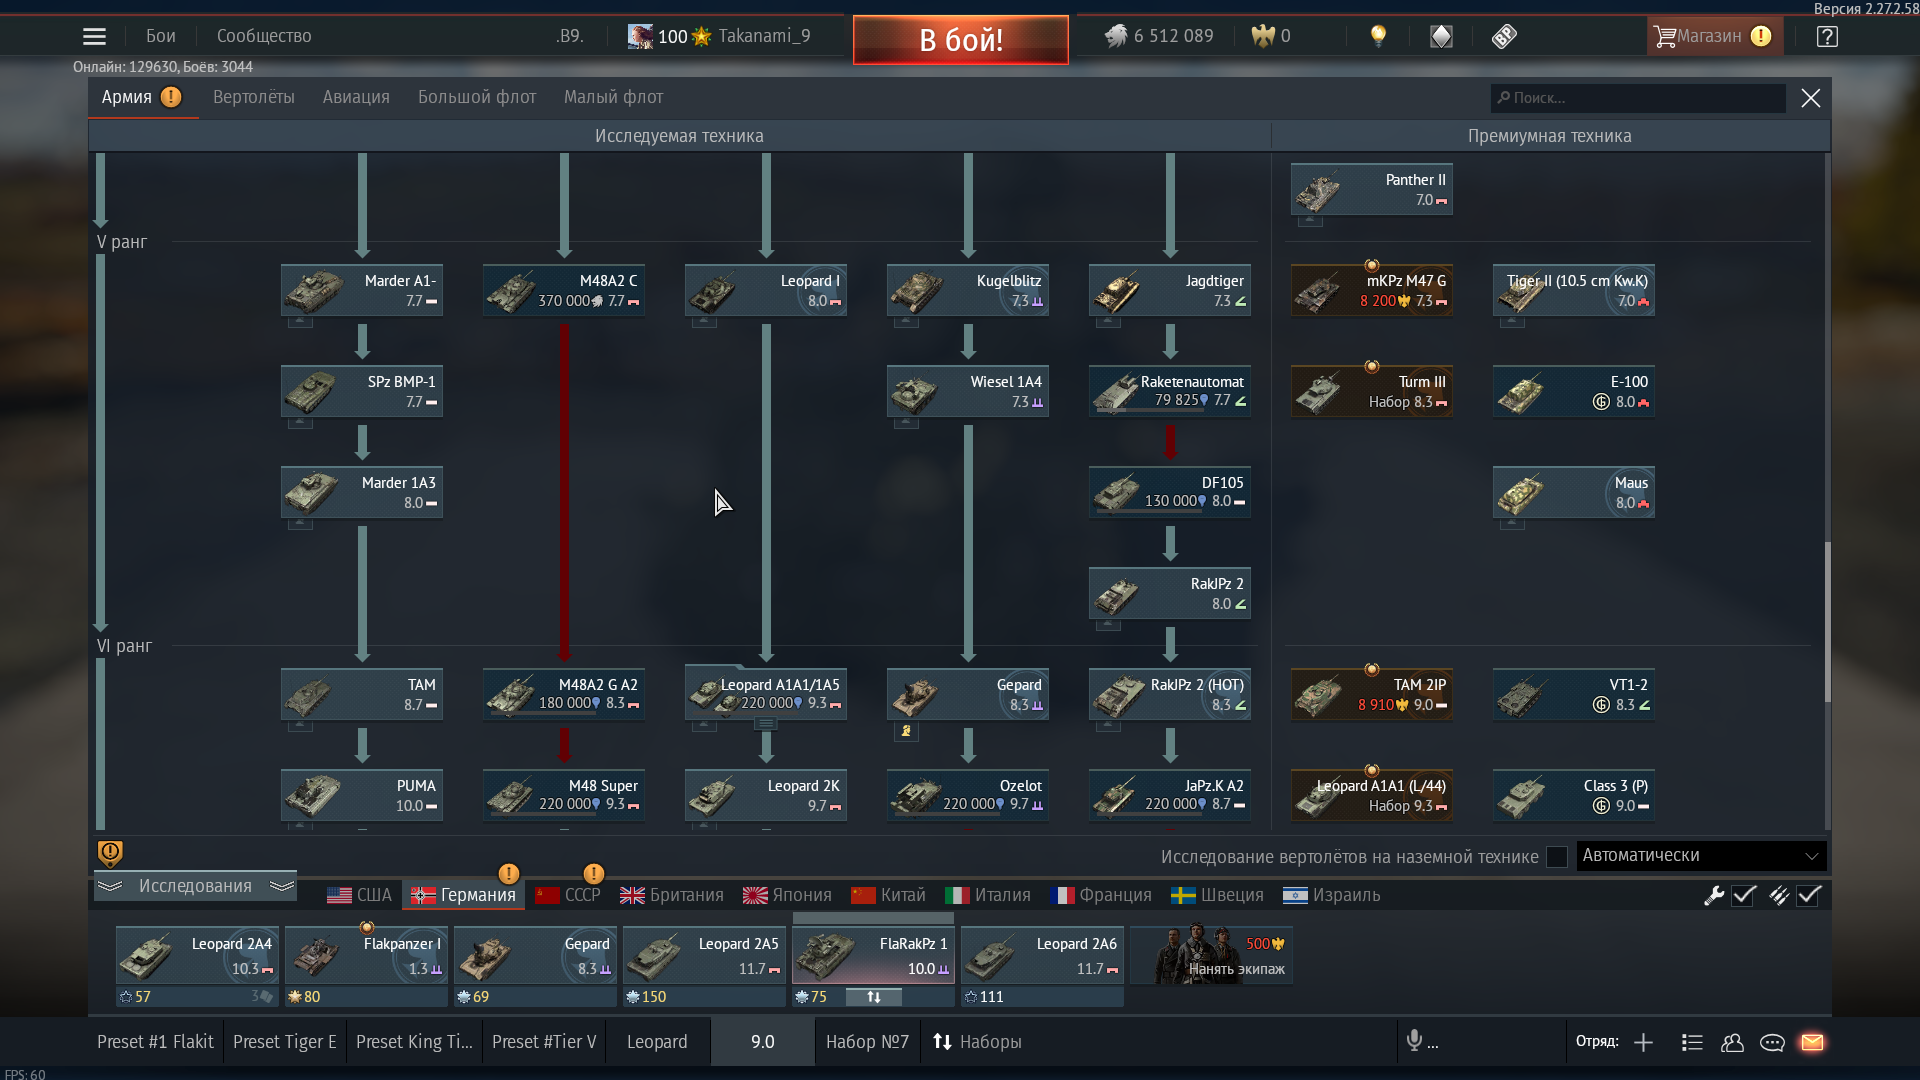Open the Бои menu

click(x=161, y=36)
